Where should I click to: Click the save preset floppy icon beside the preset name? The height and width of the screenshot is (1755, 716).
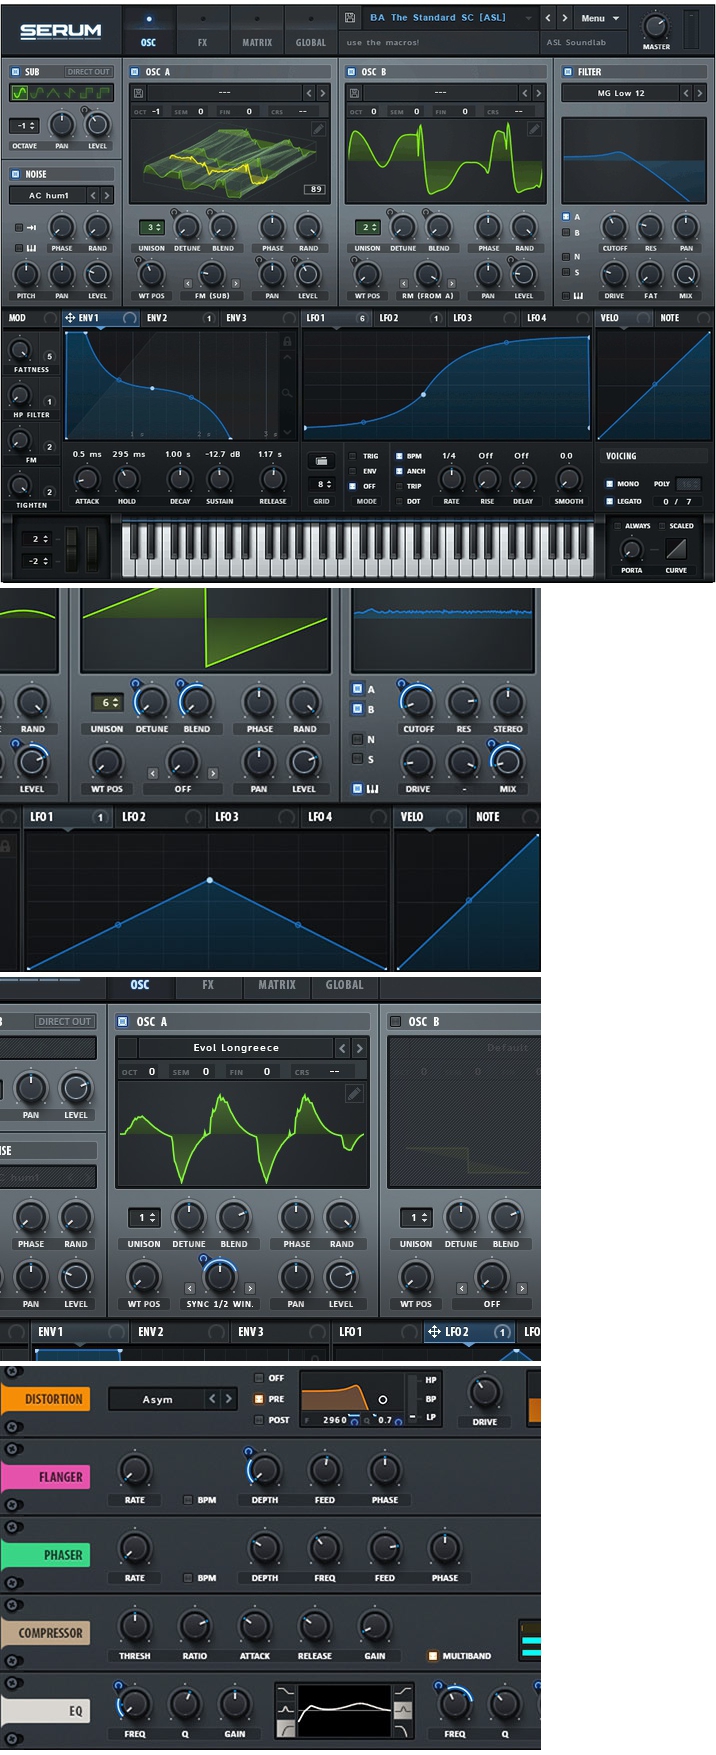click(349, 18)
